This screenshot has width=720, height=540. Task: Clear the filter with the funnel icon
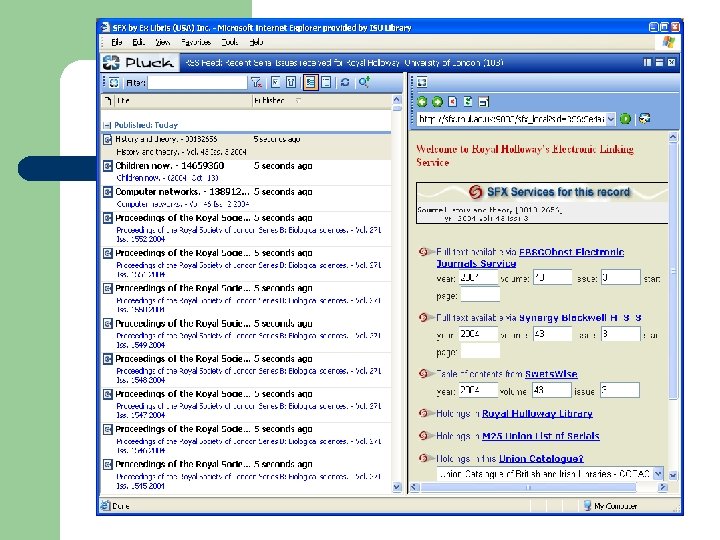tap(256, 83)
